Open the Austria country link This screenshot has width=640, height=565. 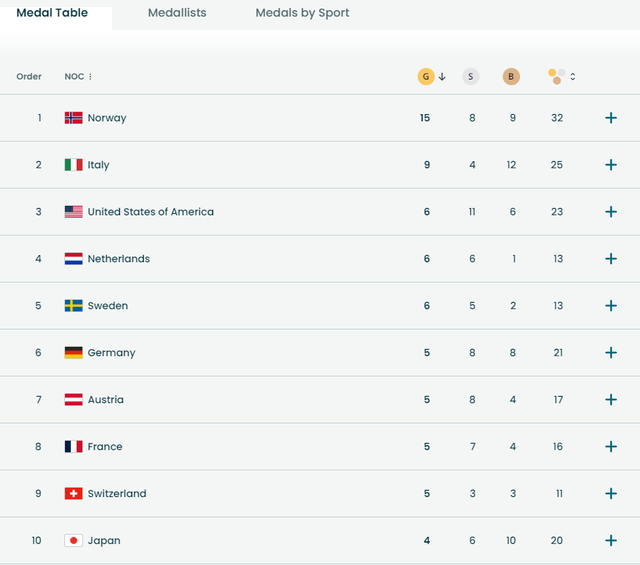point(106,400)
